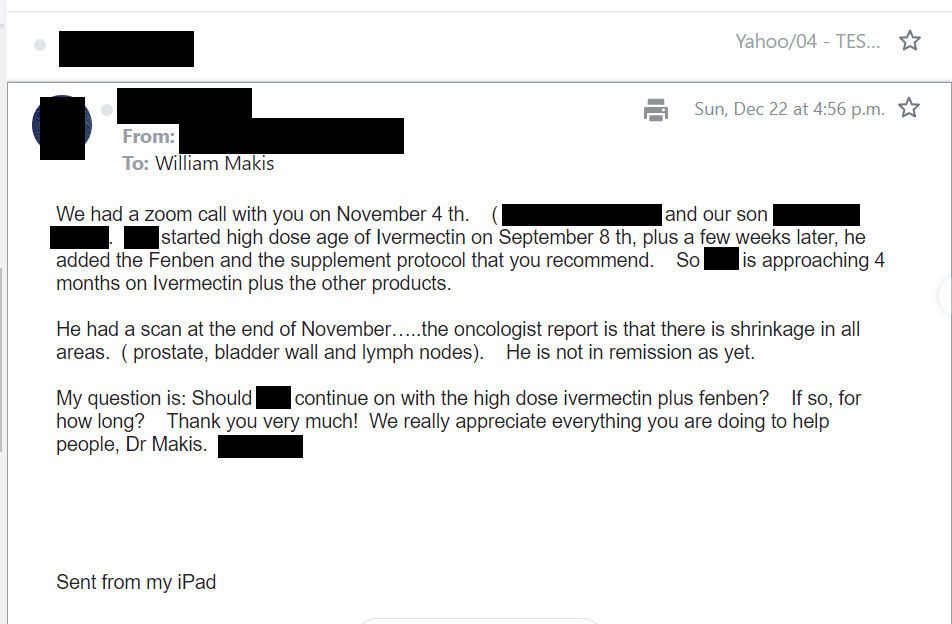The width and height of the screenshot is (952, 624).
Task: Click the "Sent from my iPad" signature line
Action: [136, 582]
